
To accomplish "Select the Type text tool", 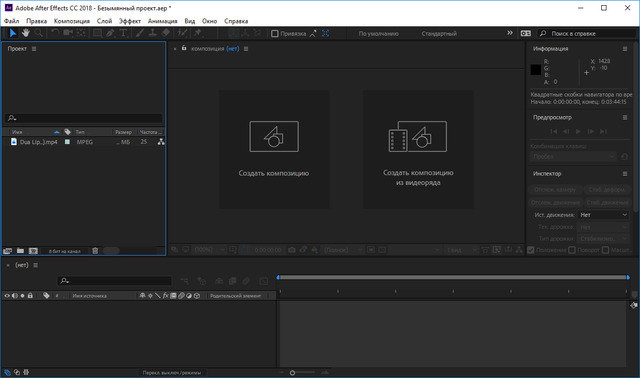I will click(123, 33).
